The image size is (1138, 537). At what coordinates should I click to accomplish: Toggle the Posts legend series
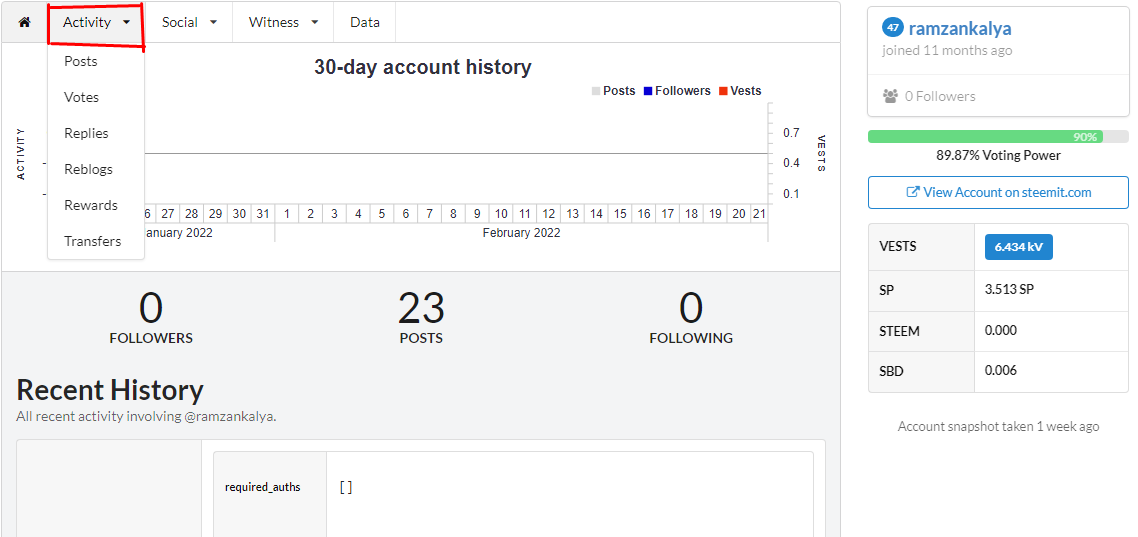click(613, 91)
